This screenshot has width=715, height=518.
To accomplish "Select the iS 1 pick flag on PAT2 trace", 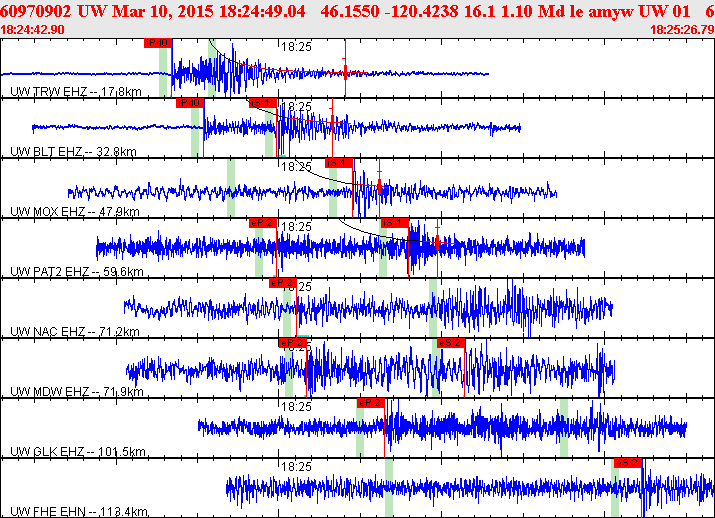I will click(395, 223).
